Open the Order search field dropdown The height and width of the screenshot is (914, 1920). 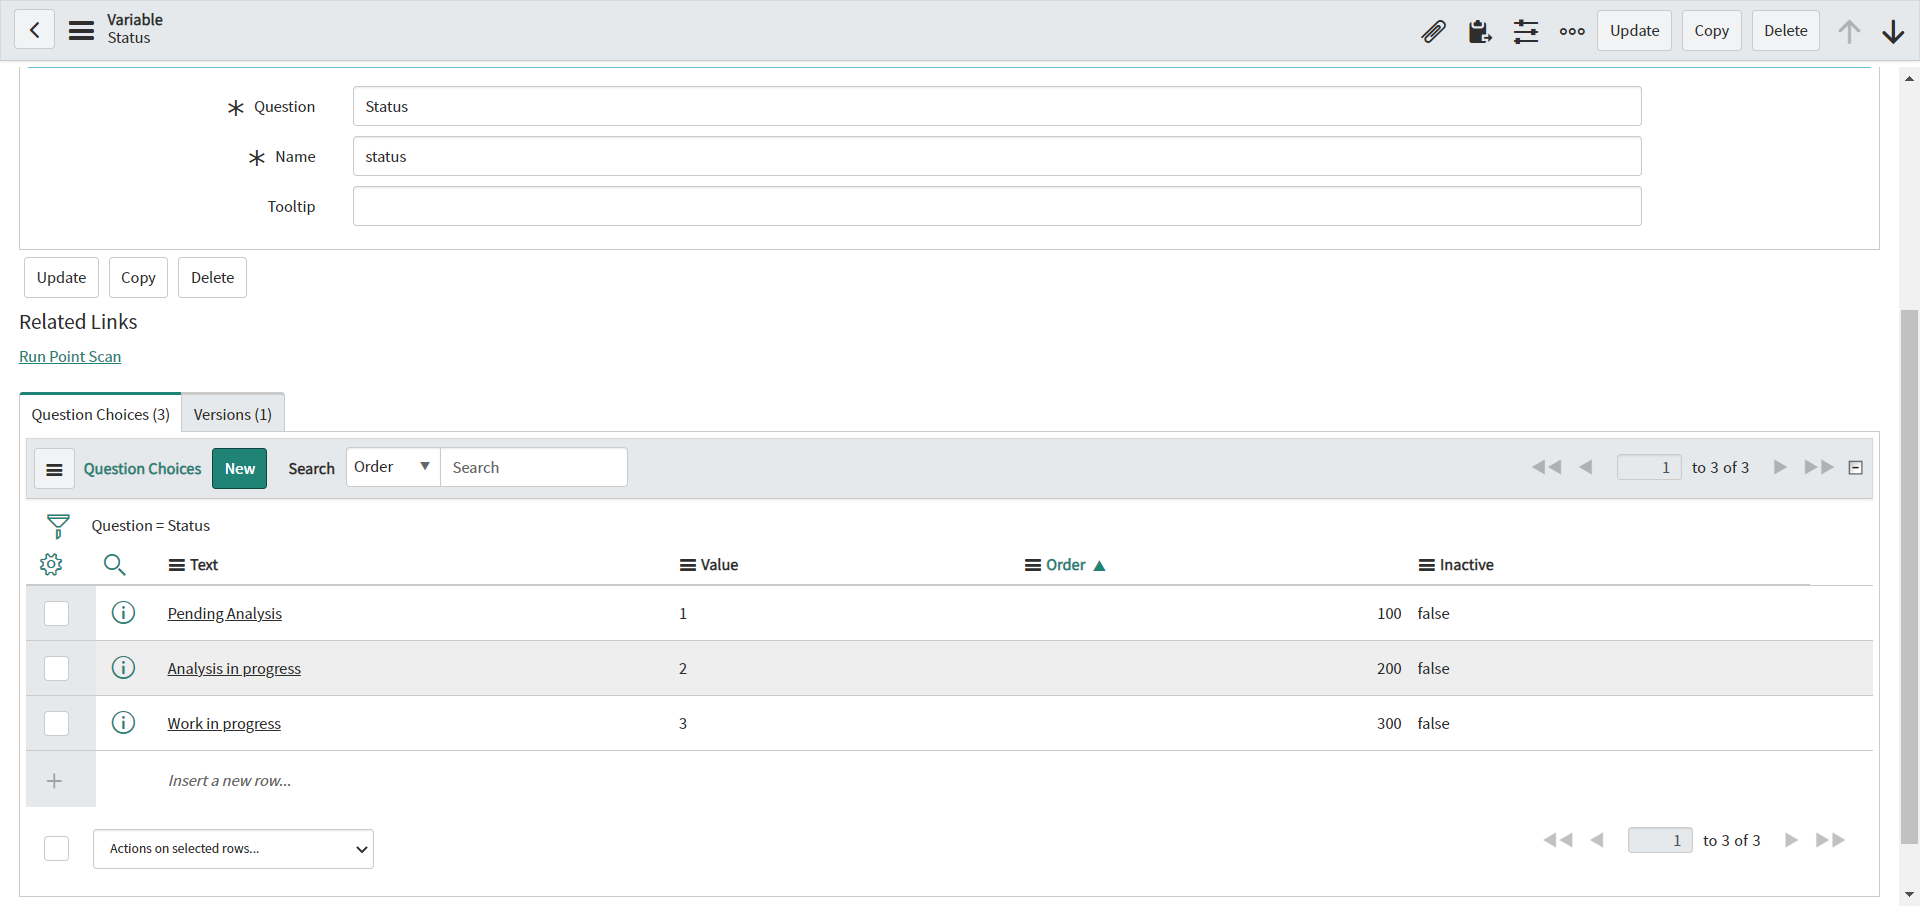(x=392, y=466)
